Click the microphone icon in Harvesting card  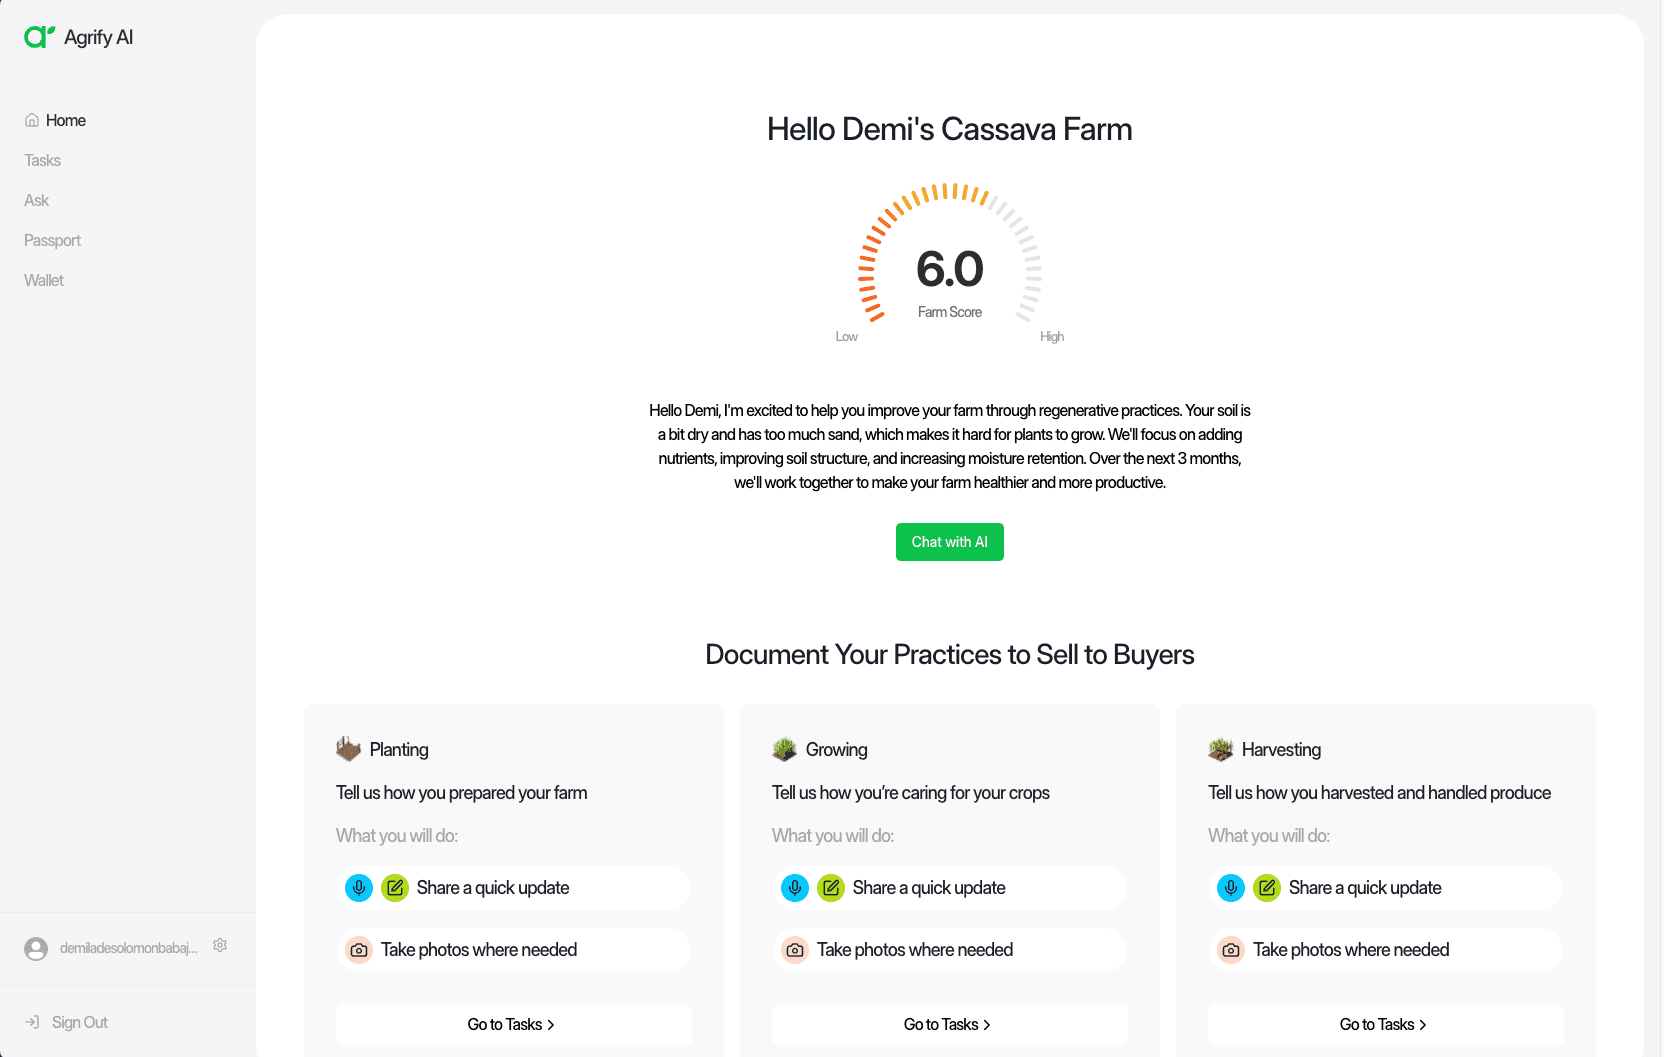point(1231,888)
